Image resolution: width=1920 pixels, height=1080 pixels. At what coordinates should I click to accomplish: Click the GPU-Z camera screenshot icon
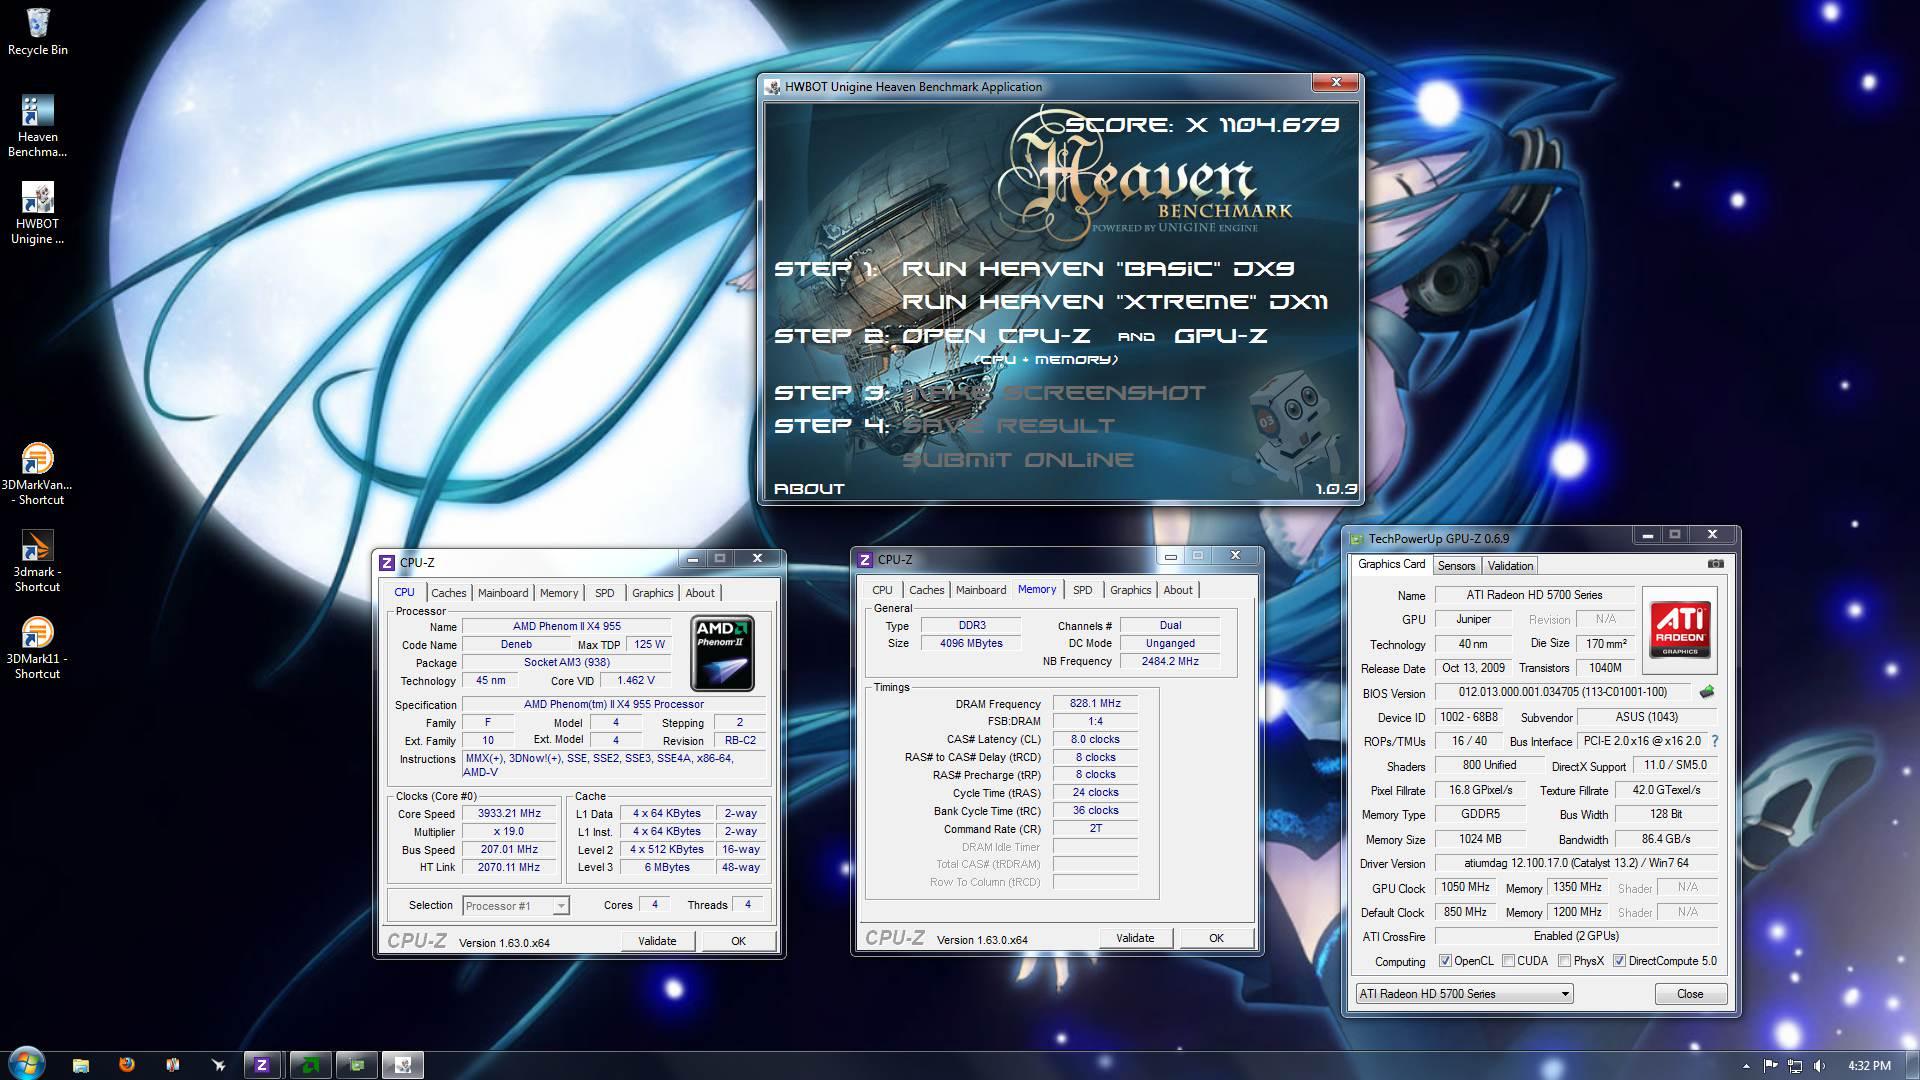point(1716,564)
